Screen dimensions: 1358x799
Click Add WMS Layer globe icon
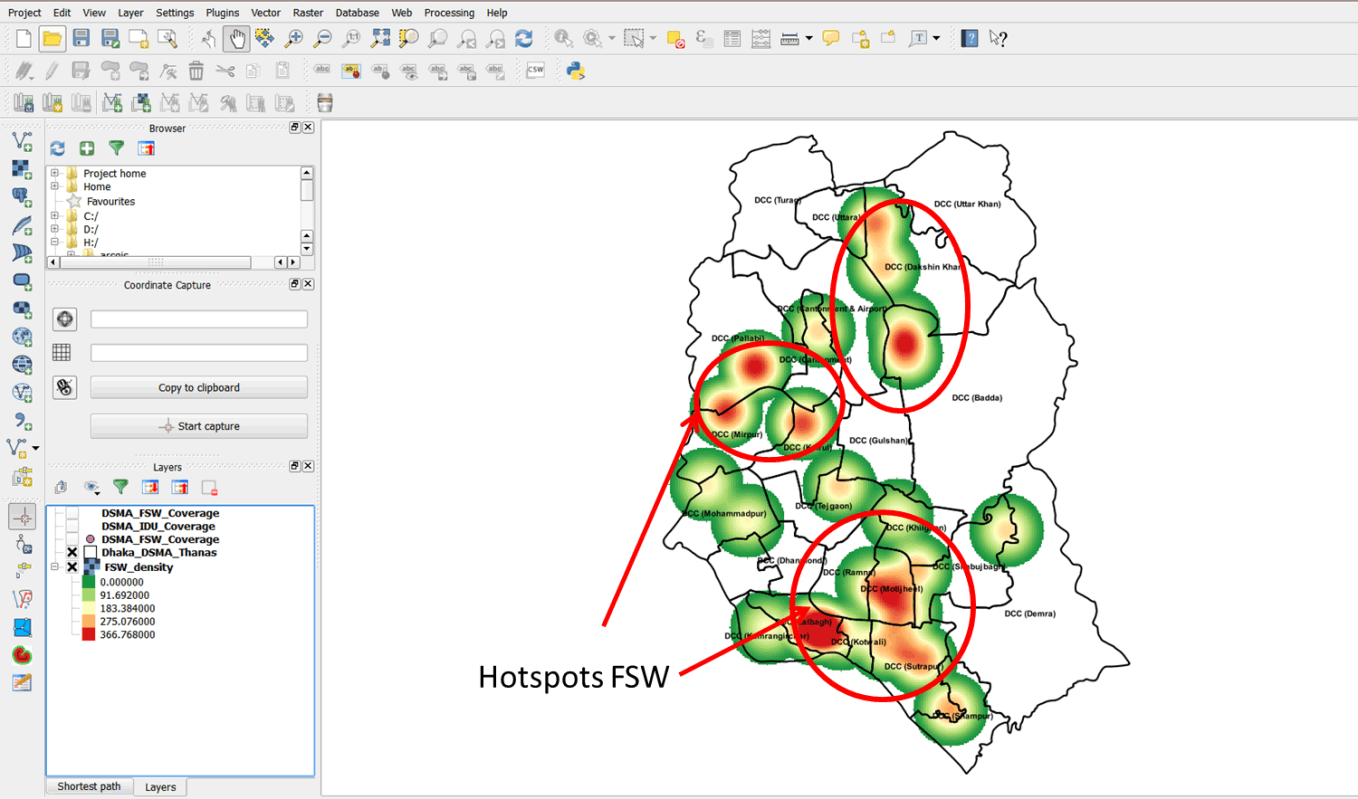coord(22,336)
